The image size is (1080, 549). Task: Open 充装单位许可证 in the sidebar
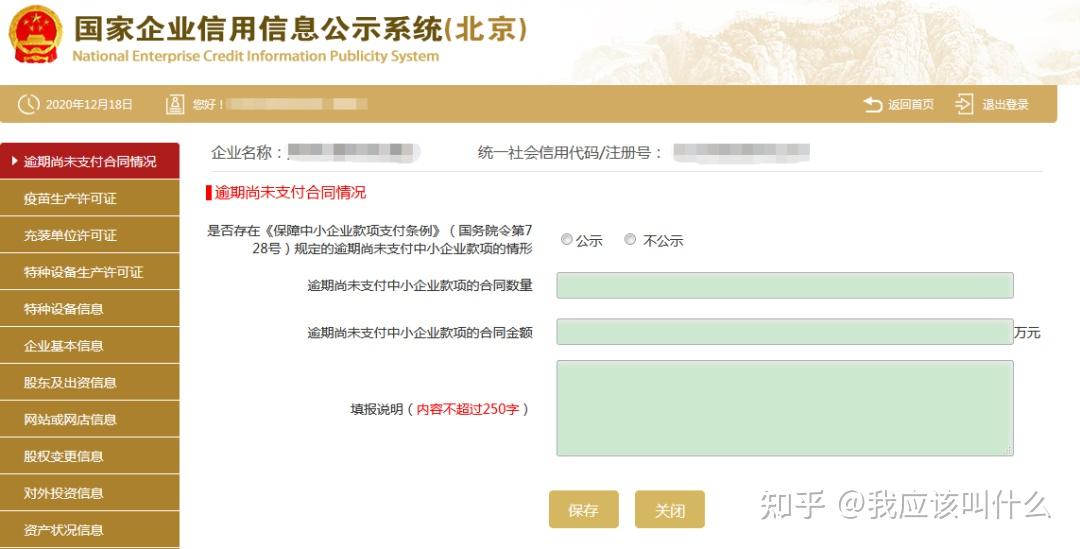(90, 236)
